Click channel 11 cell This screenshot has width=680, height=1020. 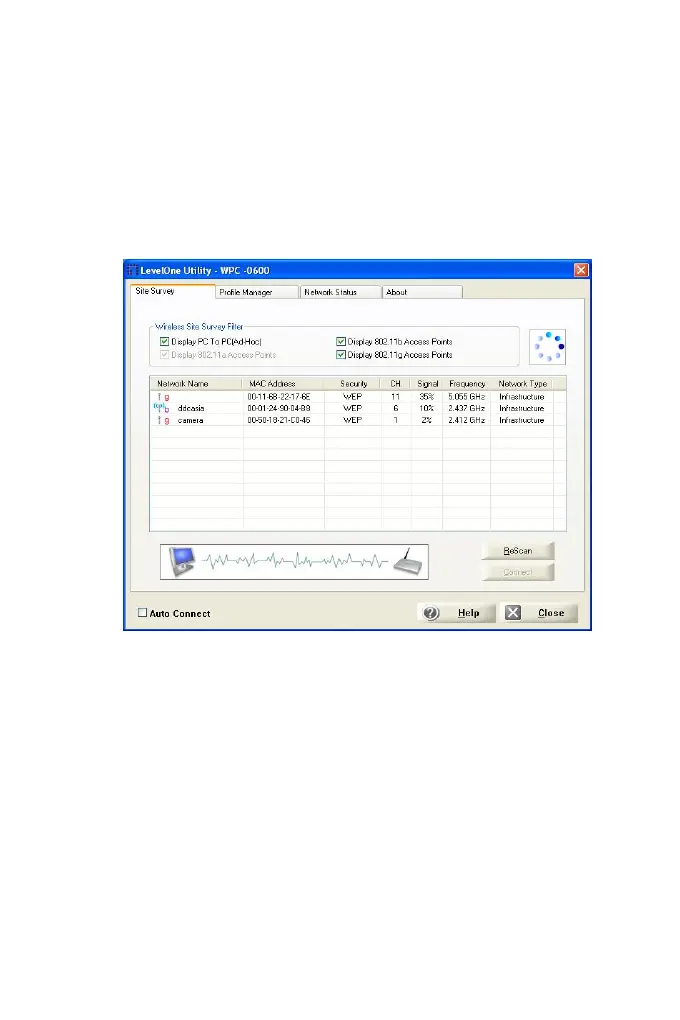(396, 397)
